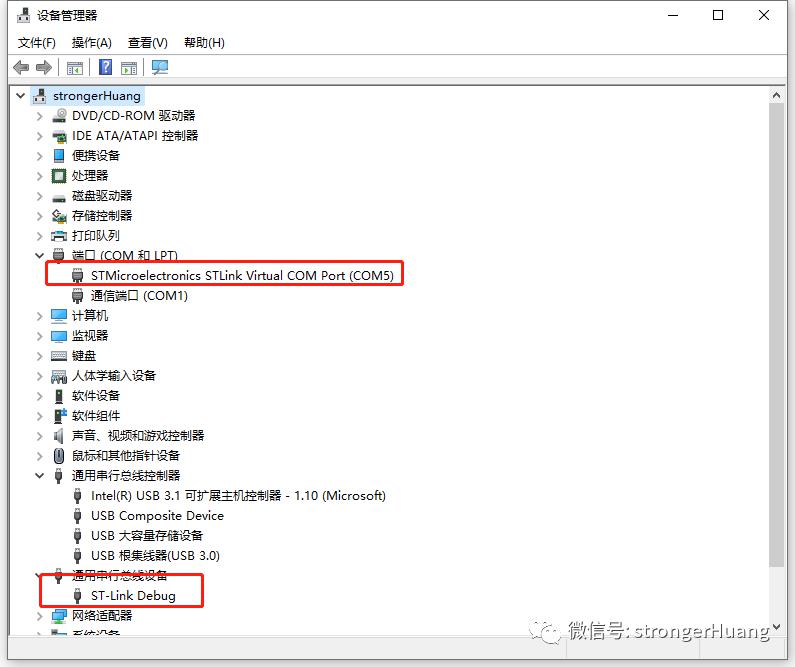Click the show/hide action pane icon
This screenshot has width=795, height=667.
click(x=129, y=67)
